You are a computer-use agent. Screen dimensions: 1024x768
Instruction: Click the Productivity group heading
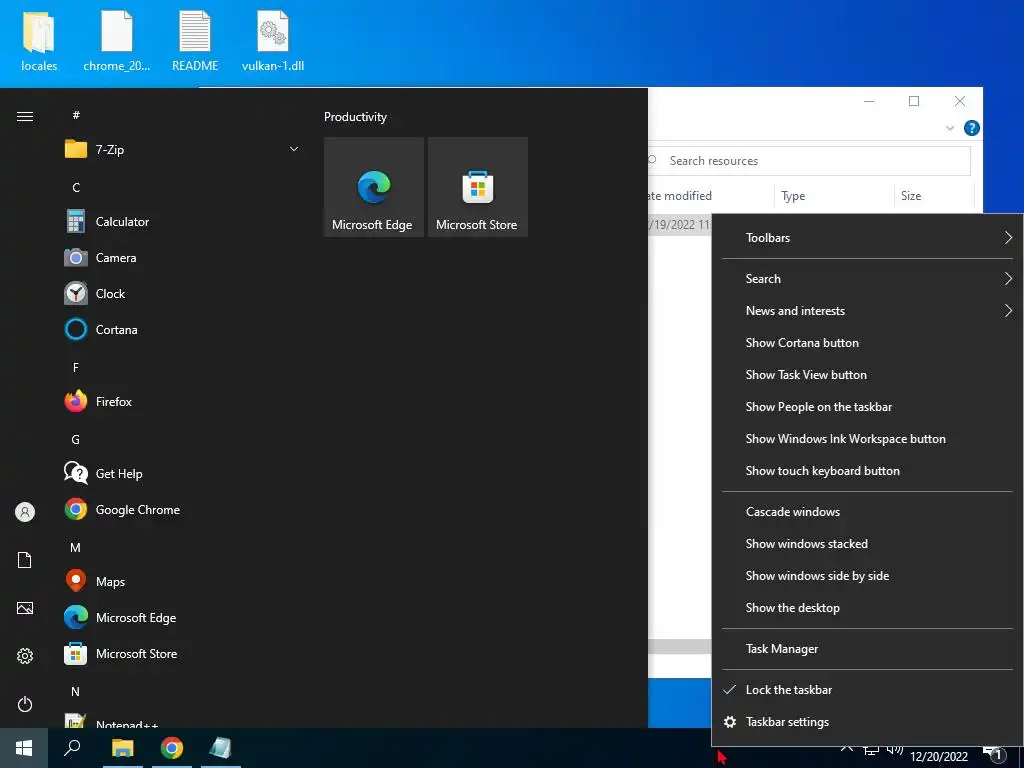point(355,117)
